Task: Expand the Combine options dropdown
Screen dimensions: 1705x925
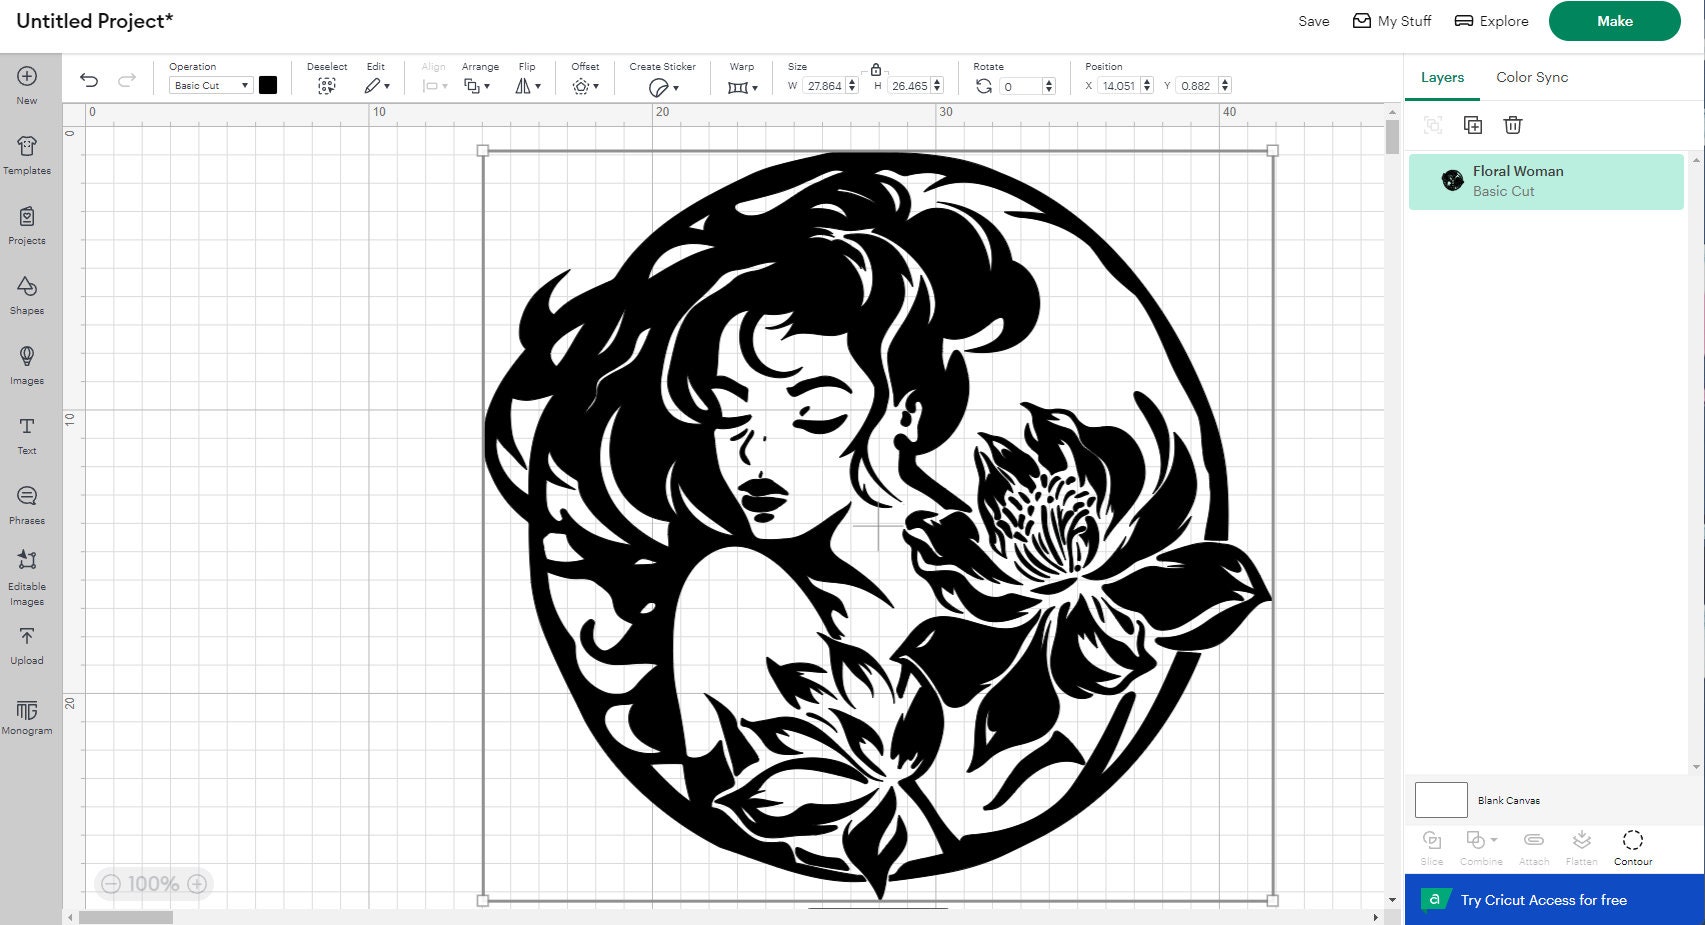Action: pyautogui.click(x=1493, y=840)
